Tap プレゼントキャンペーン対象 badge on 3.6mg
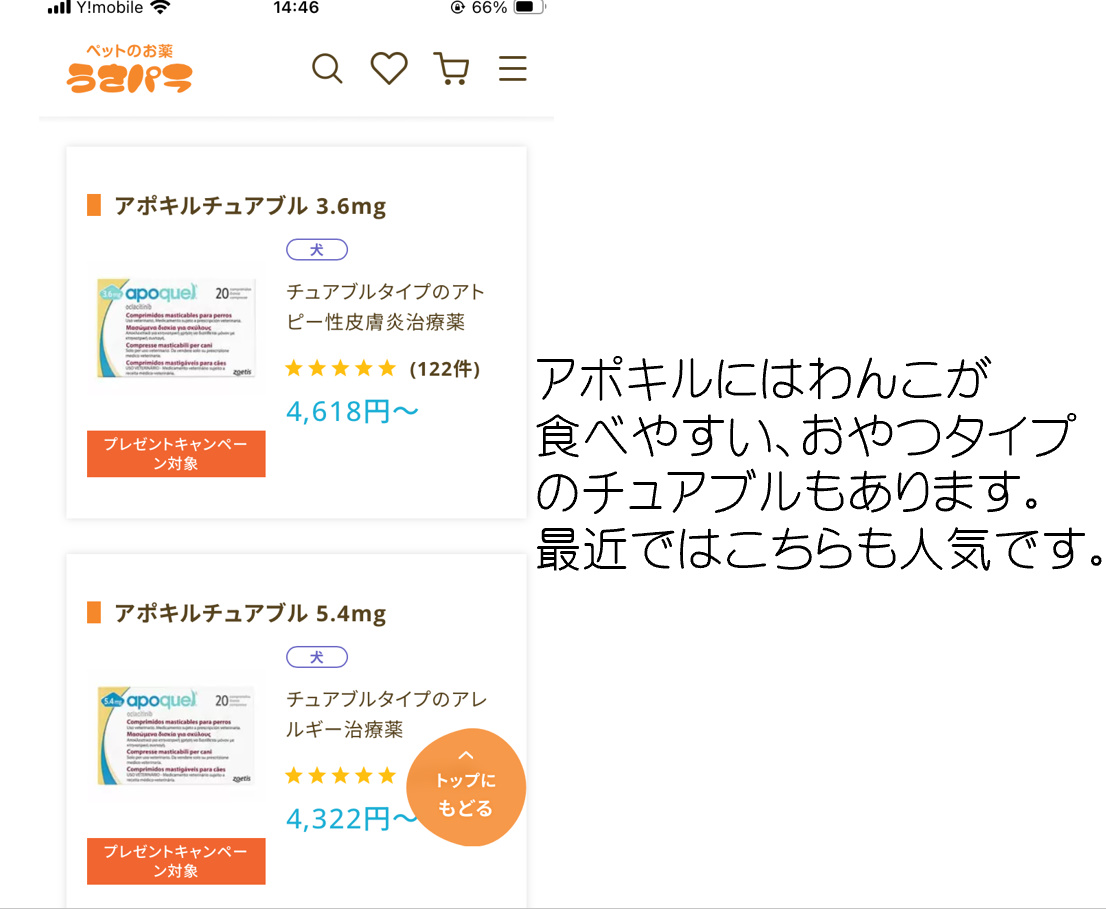Viewport: 1106px width, 909px height. pos(176,454)
